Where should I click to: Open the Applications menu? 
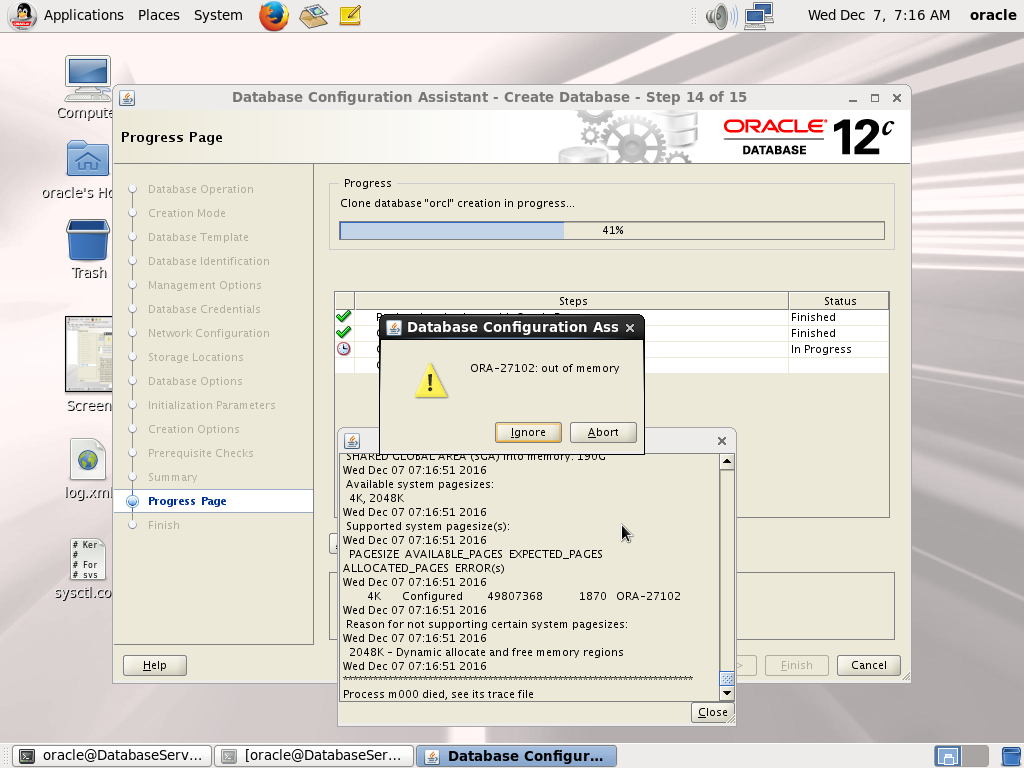pyautogui.click(x=83, y=15)
